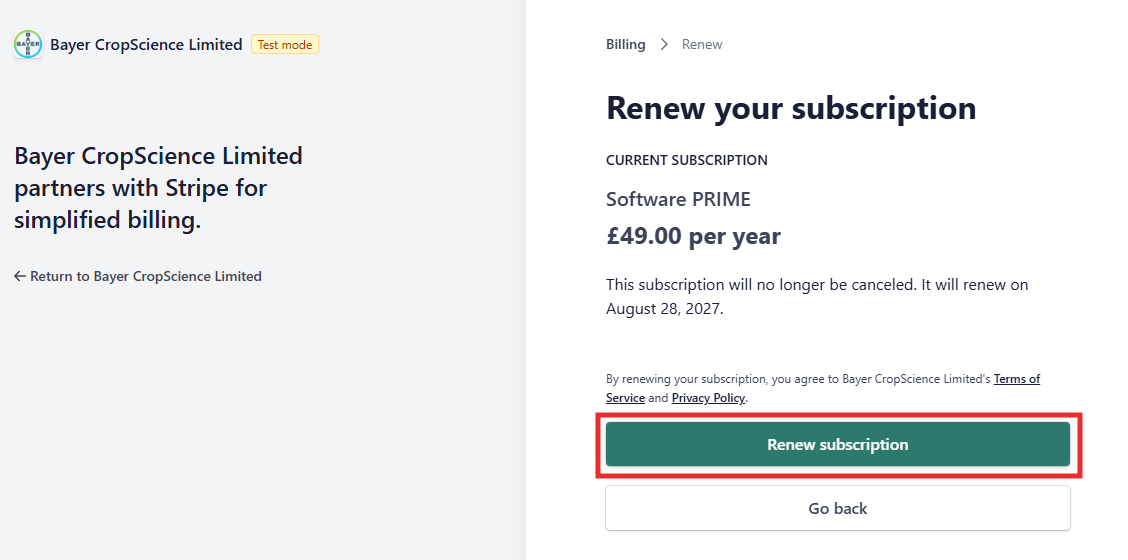Viewport: 1128px width, 560px height.
Task: Select the Renew breadcrumb item
Action: pyautogui.click(x=702, y=45)
